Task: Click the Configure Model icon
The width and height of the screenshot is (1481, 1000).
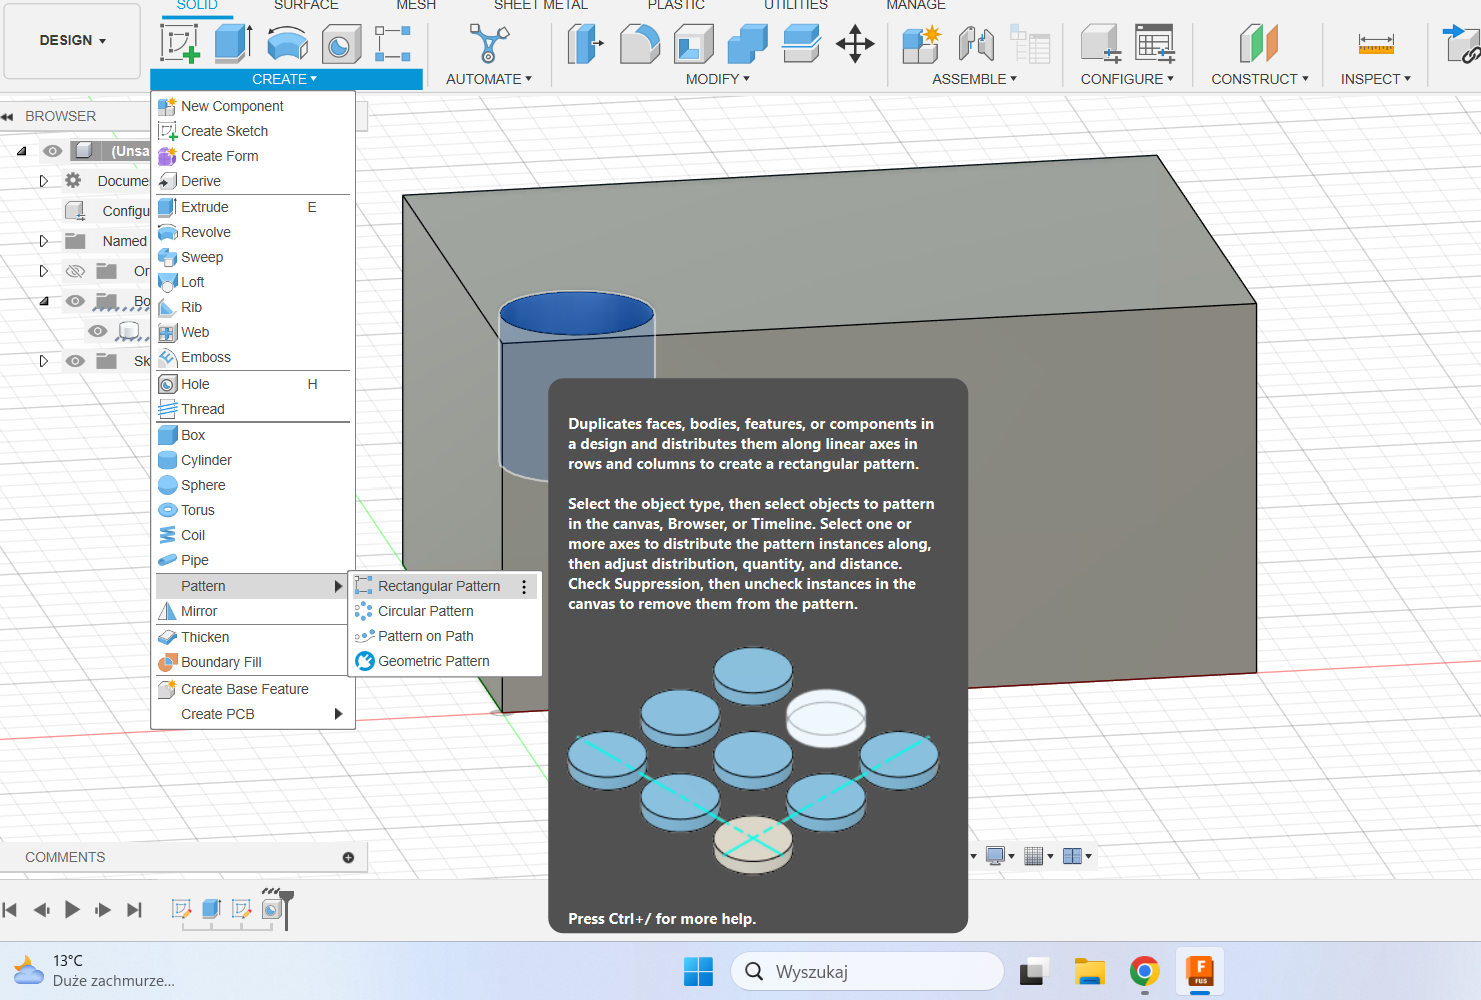Action: tap(1100, 44)
